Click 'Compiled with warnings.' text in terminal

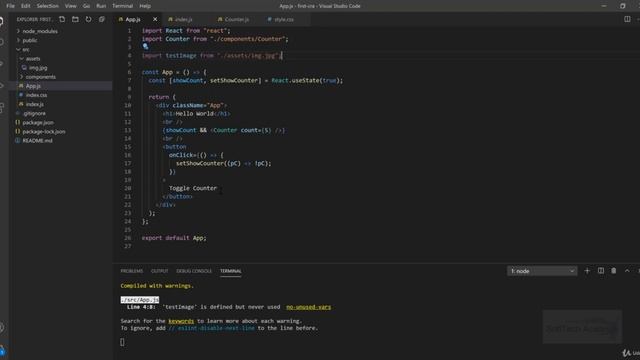157,286
